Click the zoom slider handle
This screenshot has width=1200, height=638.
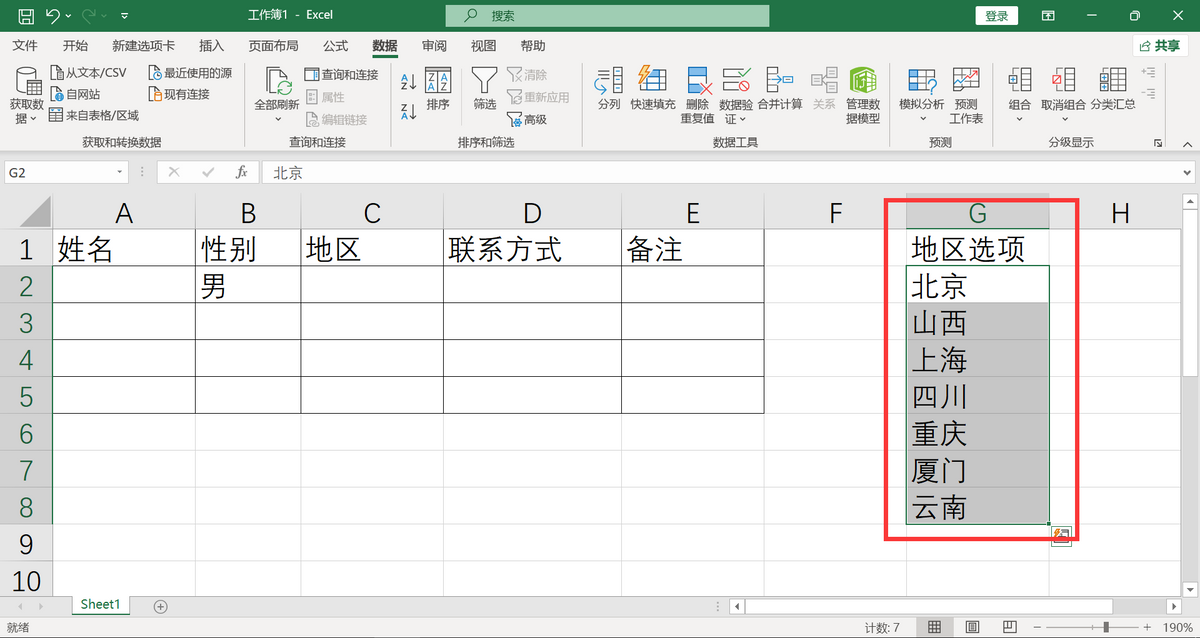pos(1105,627)
